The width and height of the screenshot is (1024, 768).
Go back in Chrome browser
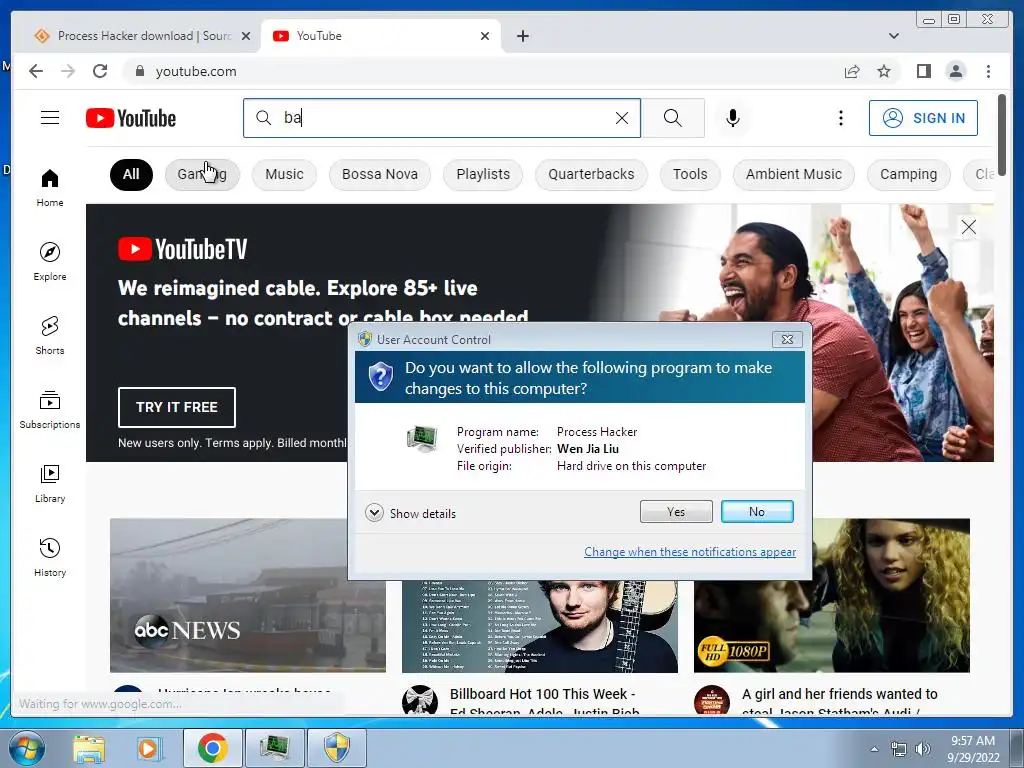pos(36,71)
